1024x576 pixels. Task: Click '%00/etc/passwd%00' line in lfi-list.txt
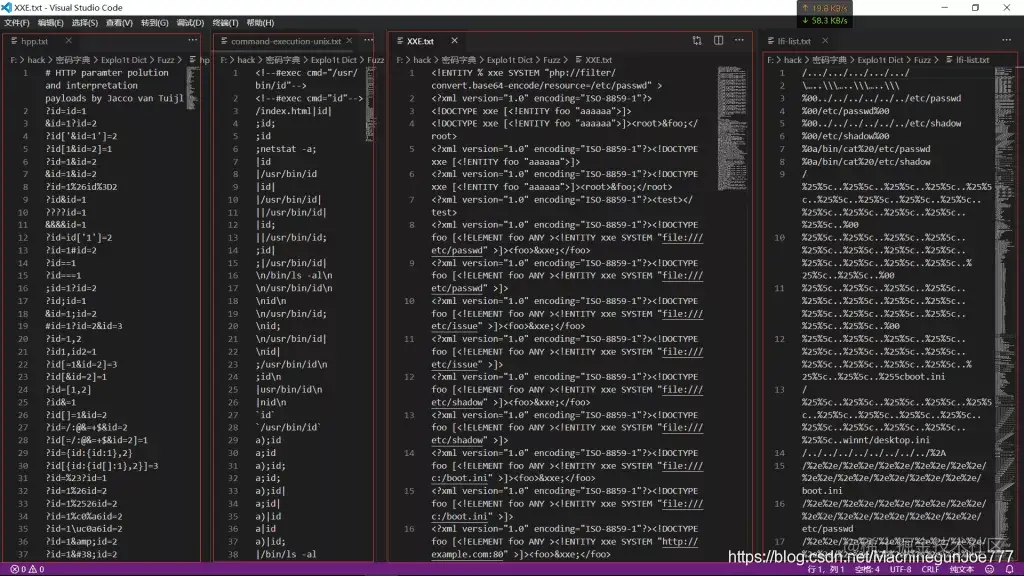[845, 111]
